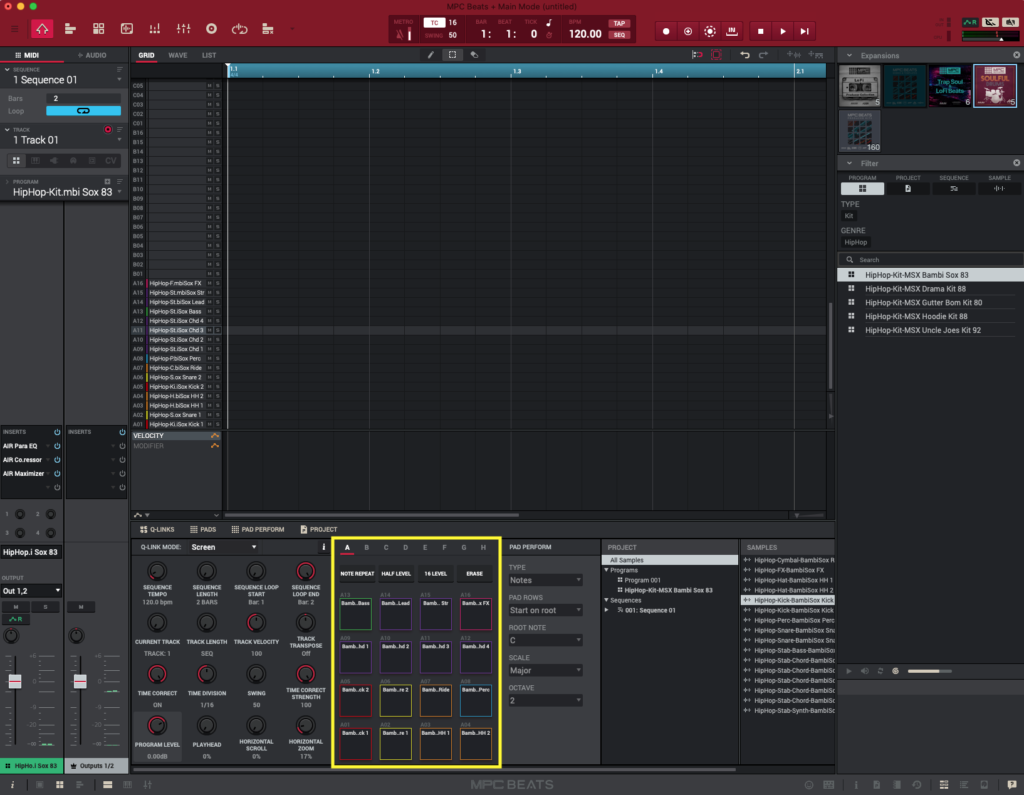The width and height of the screenshot is (1024, 795).
Task: Open the Sample Edit mode icon
Action: tap(127, 29)
